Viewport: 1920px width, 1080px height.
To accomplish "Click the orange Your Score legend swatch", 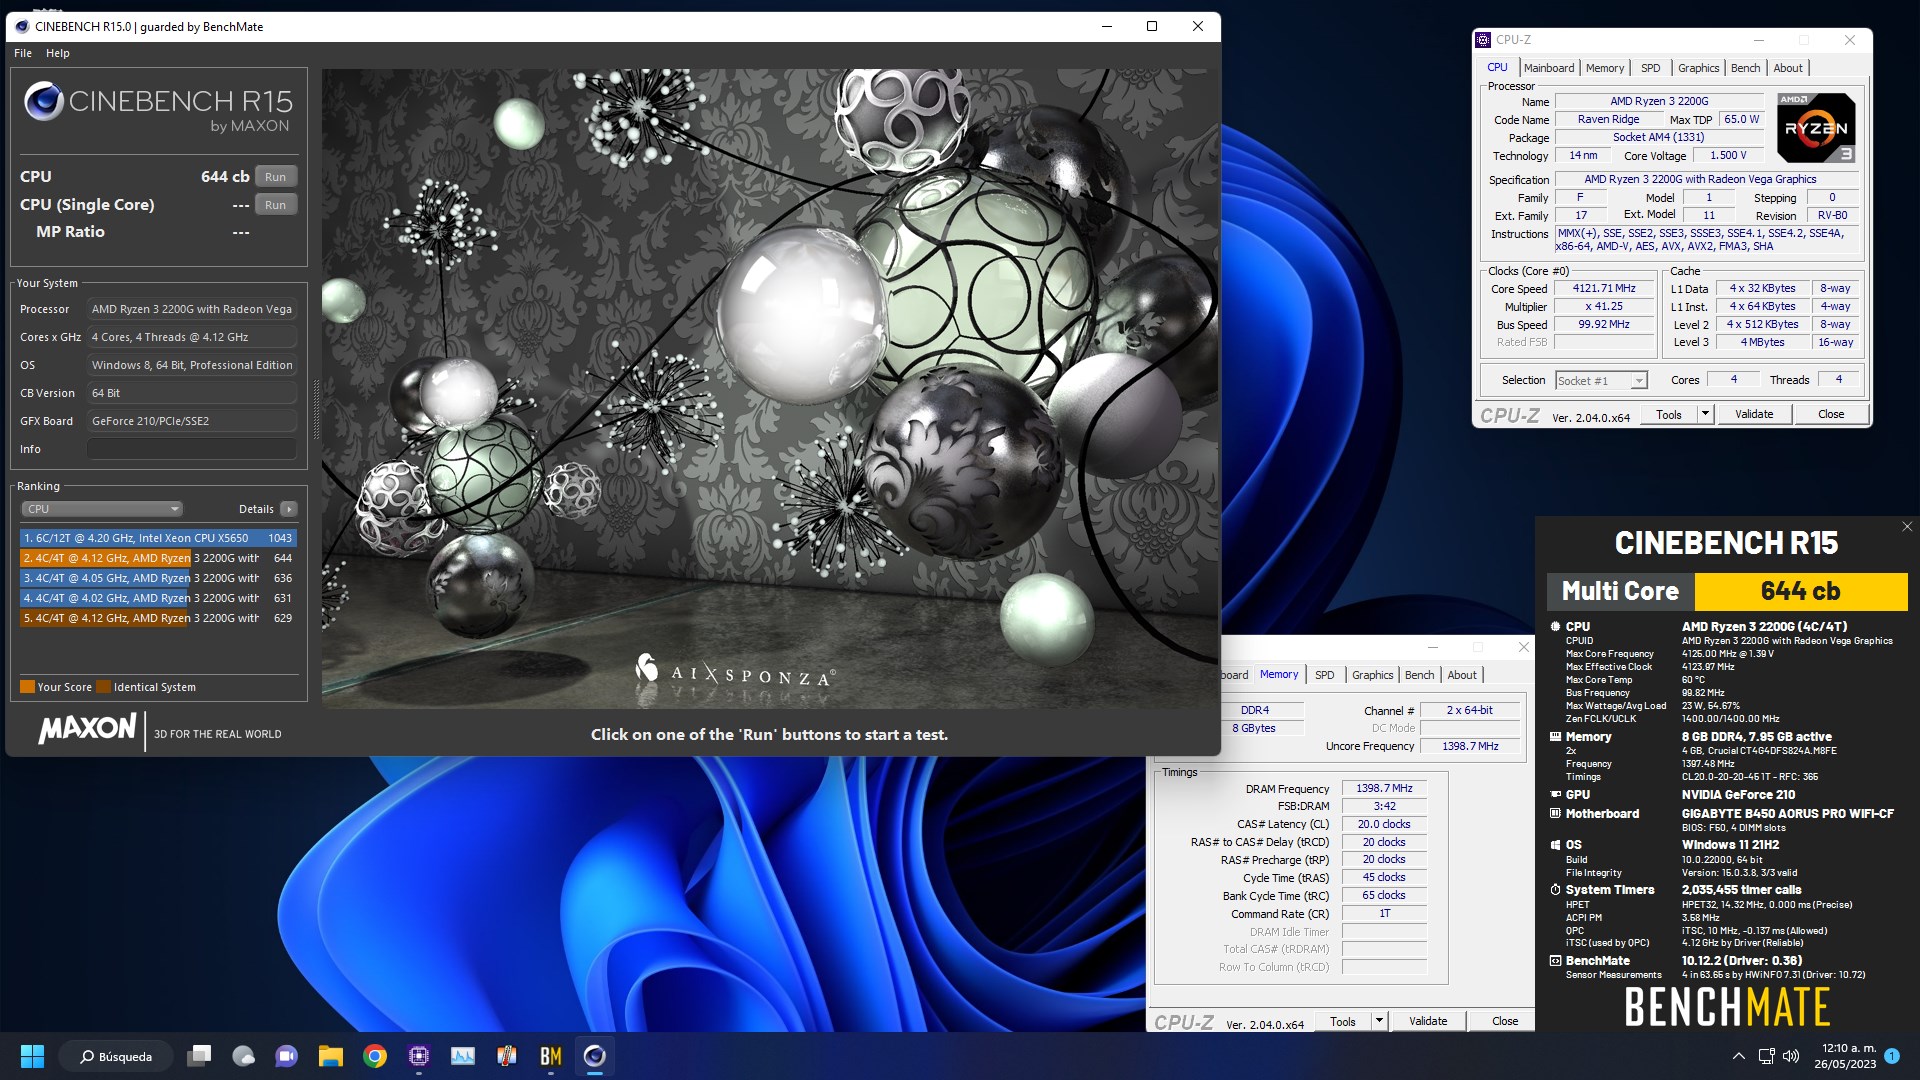I will point(27,687).
